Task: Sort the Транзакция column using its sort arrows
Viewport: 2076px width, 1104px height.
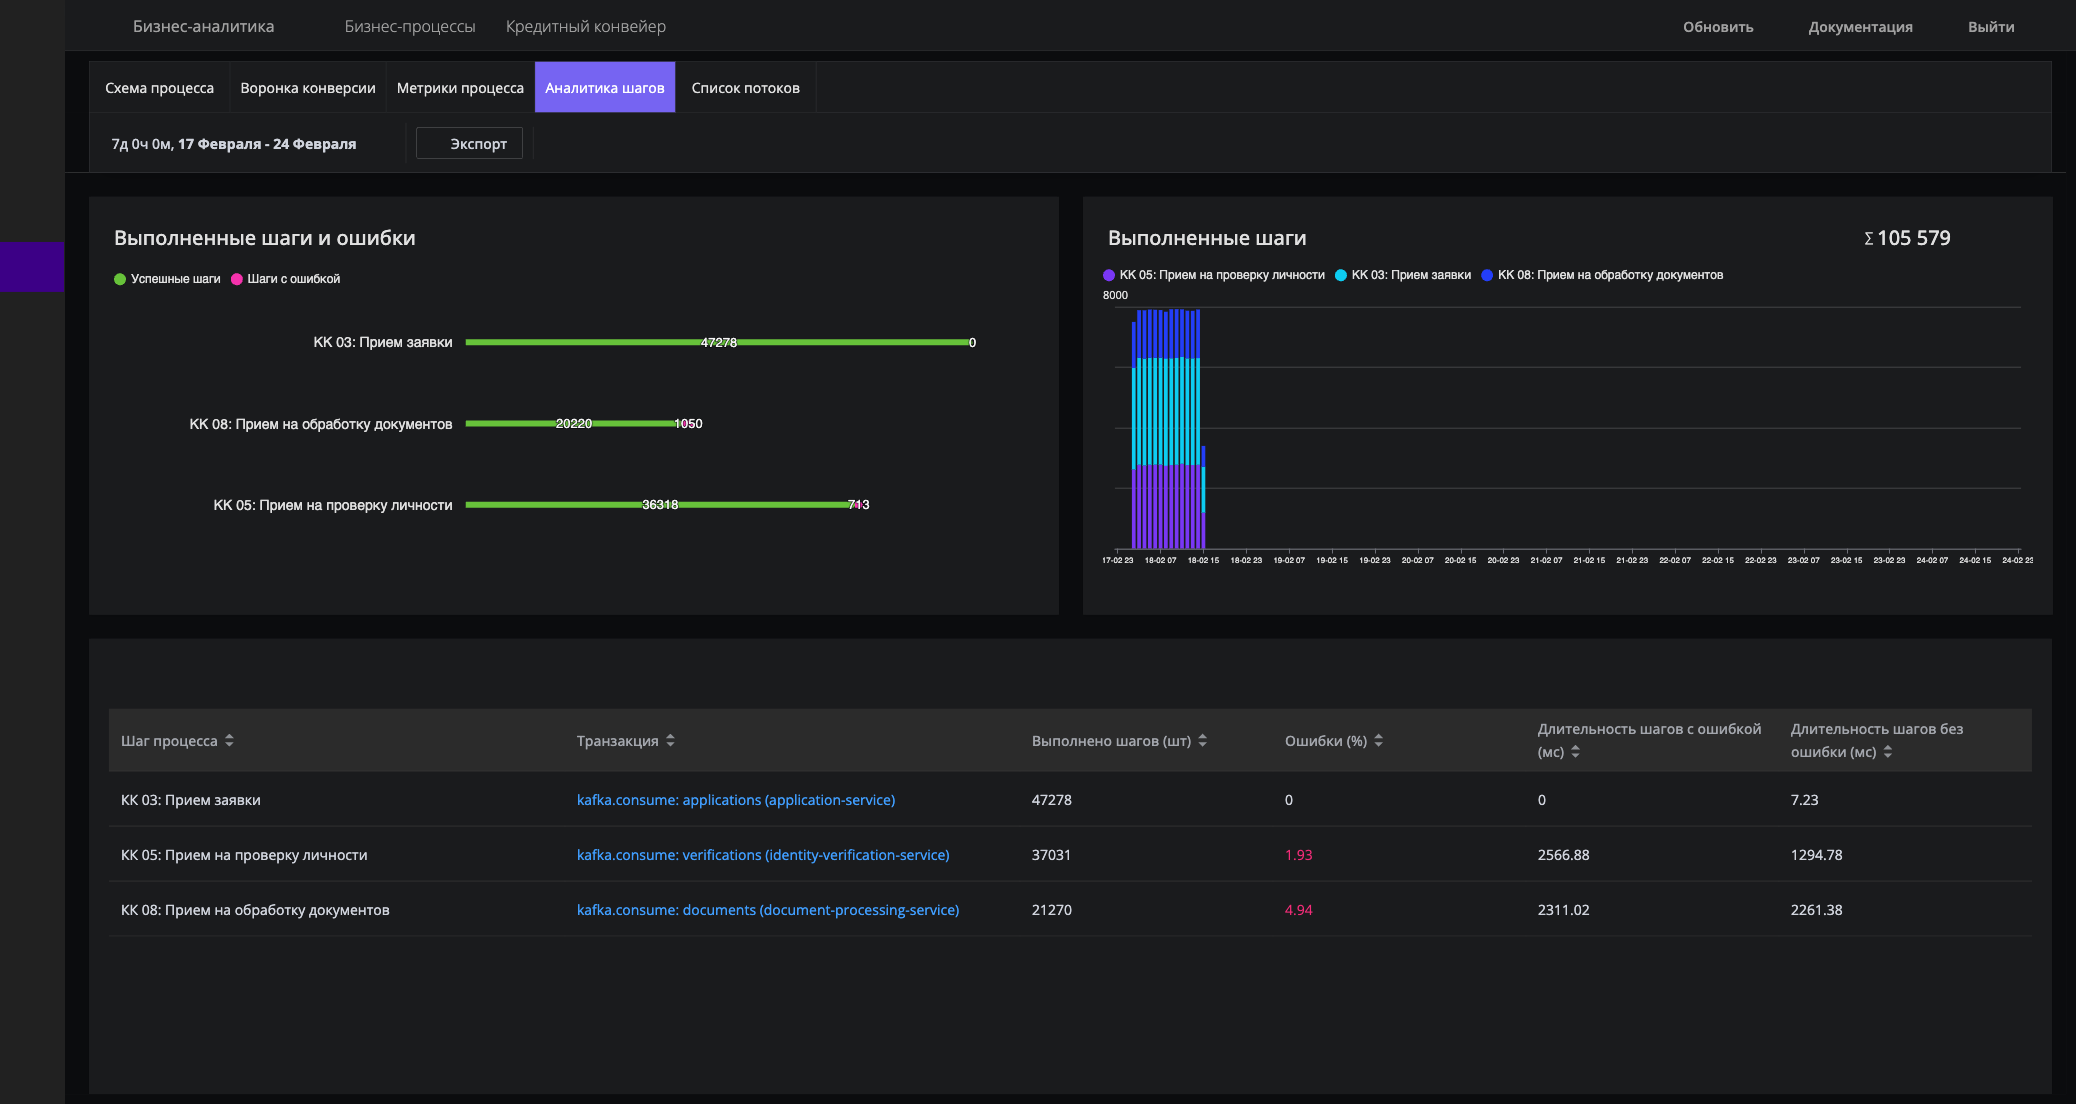Action: point(670,740)
